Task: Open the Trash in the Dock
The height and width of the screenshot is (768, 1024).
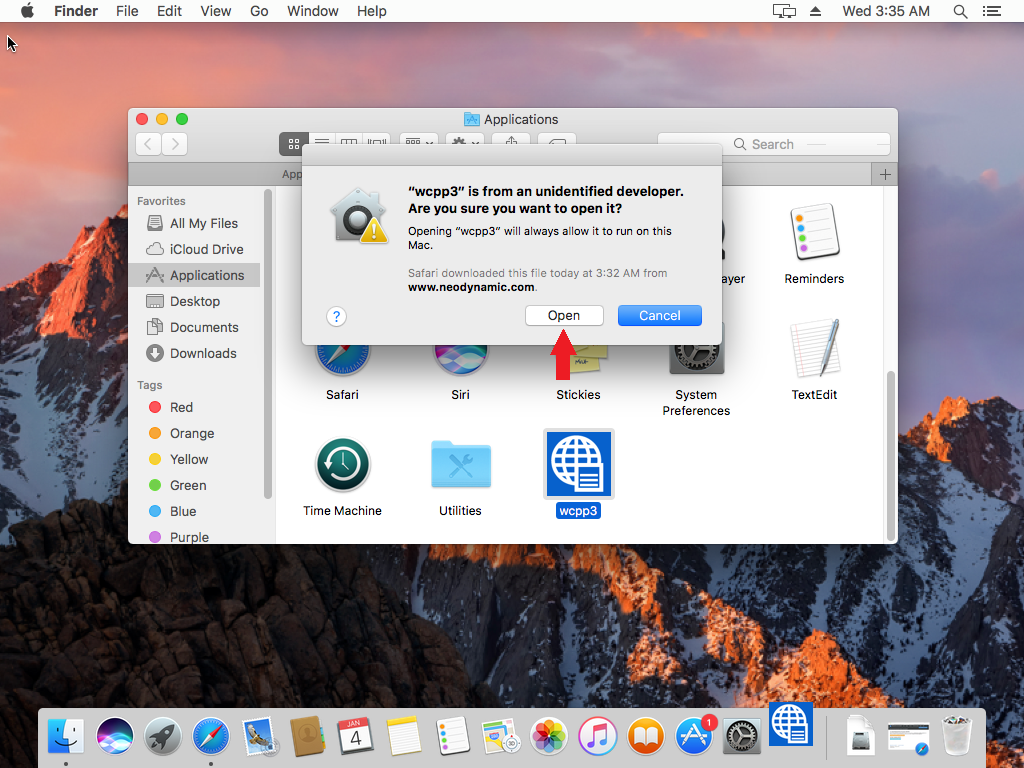Action: (x=957, y=736)
